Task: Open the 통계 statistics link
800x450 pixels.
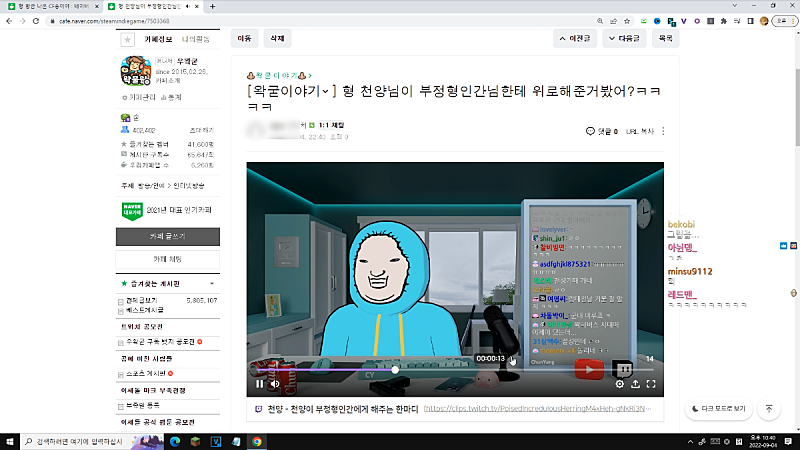Action: [171, 97]
